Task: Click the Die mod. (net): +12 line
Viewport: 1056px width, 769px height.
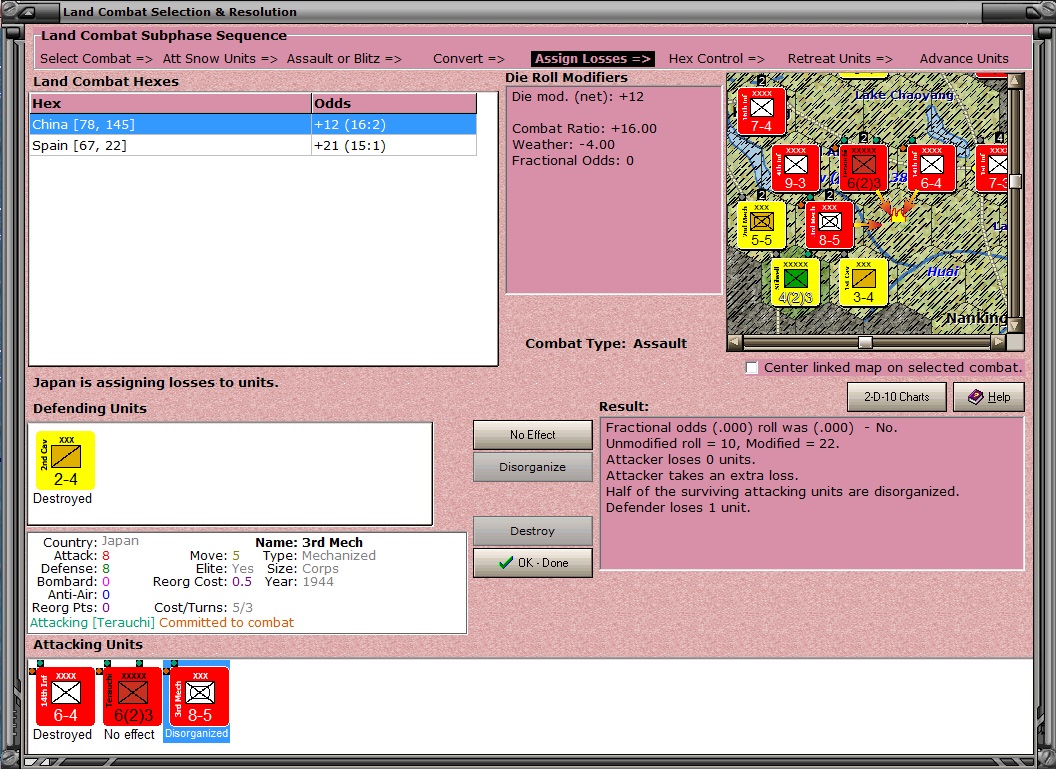Action: pos(578,96)
